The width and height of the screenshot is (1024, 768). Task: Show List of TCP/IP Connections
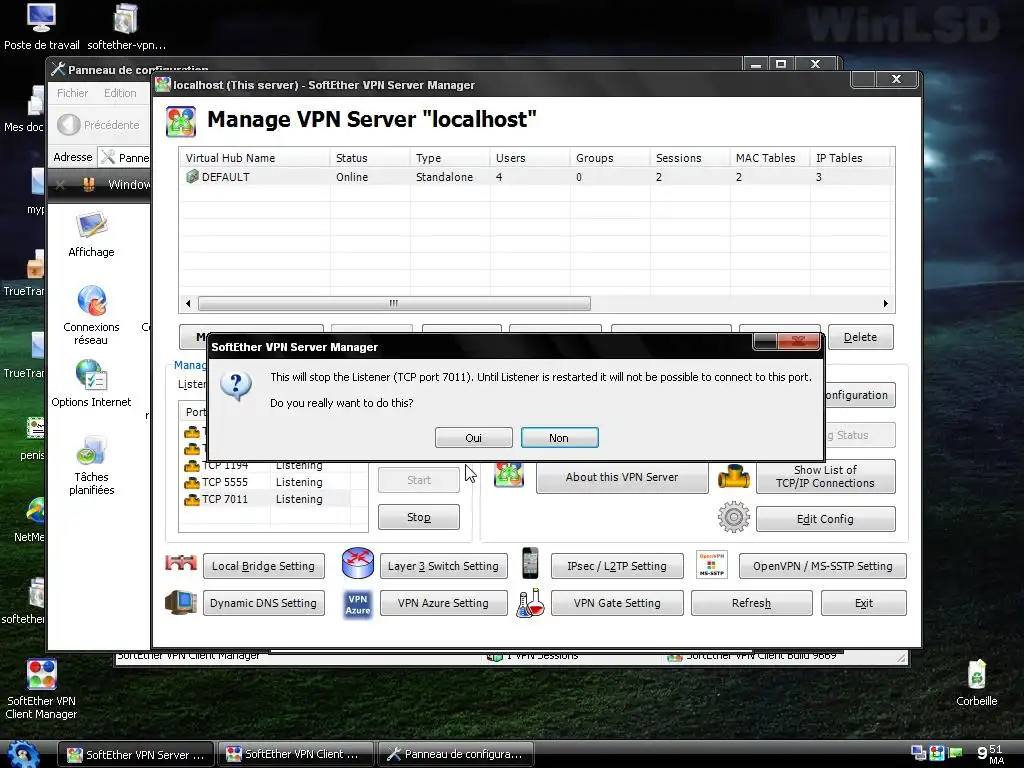[x=825, y=477]
